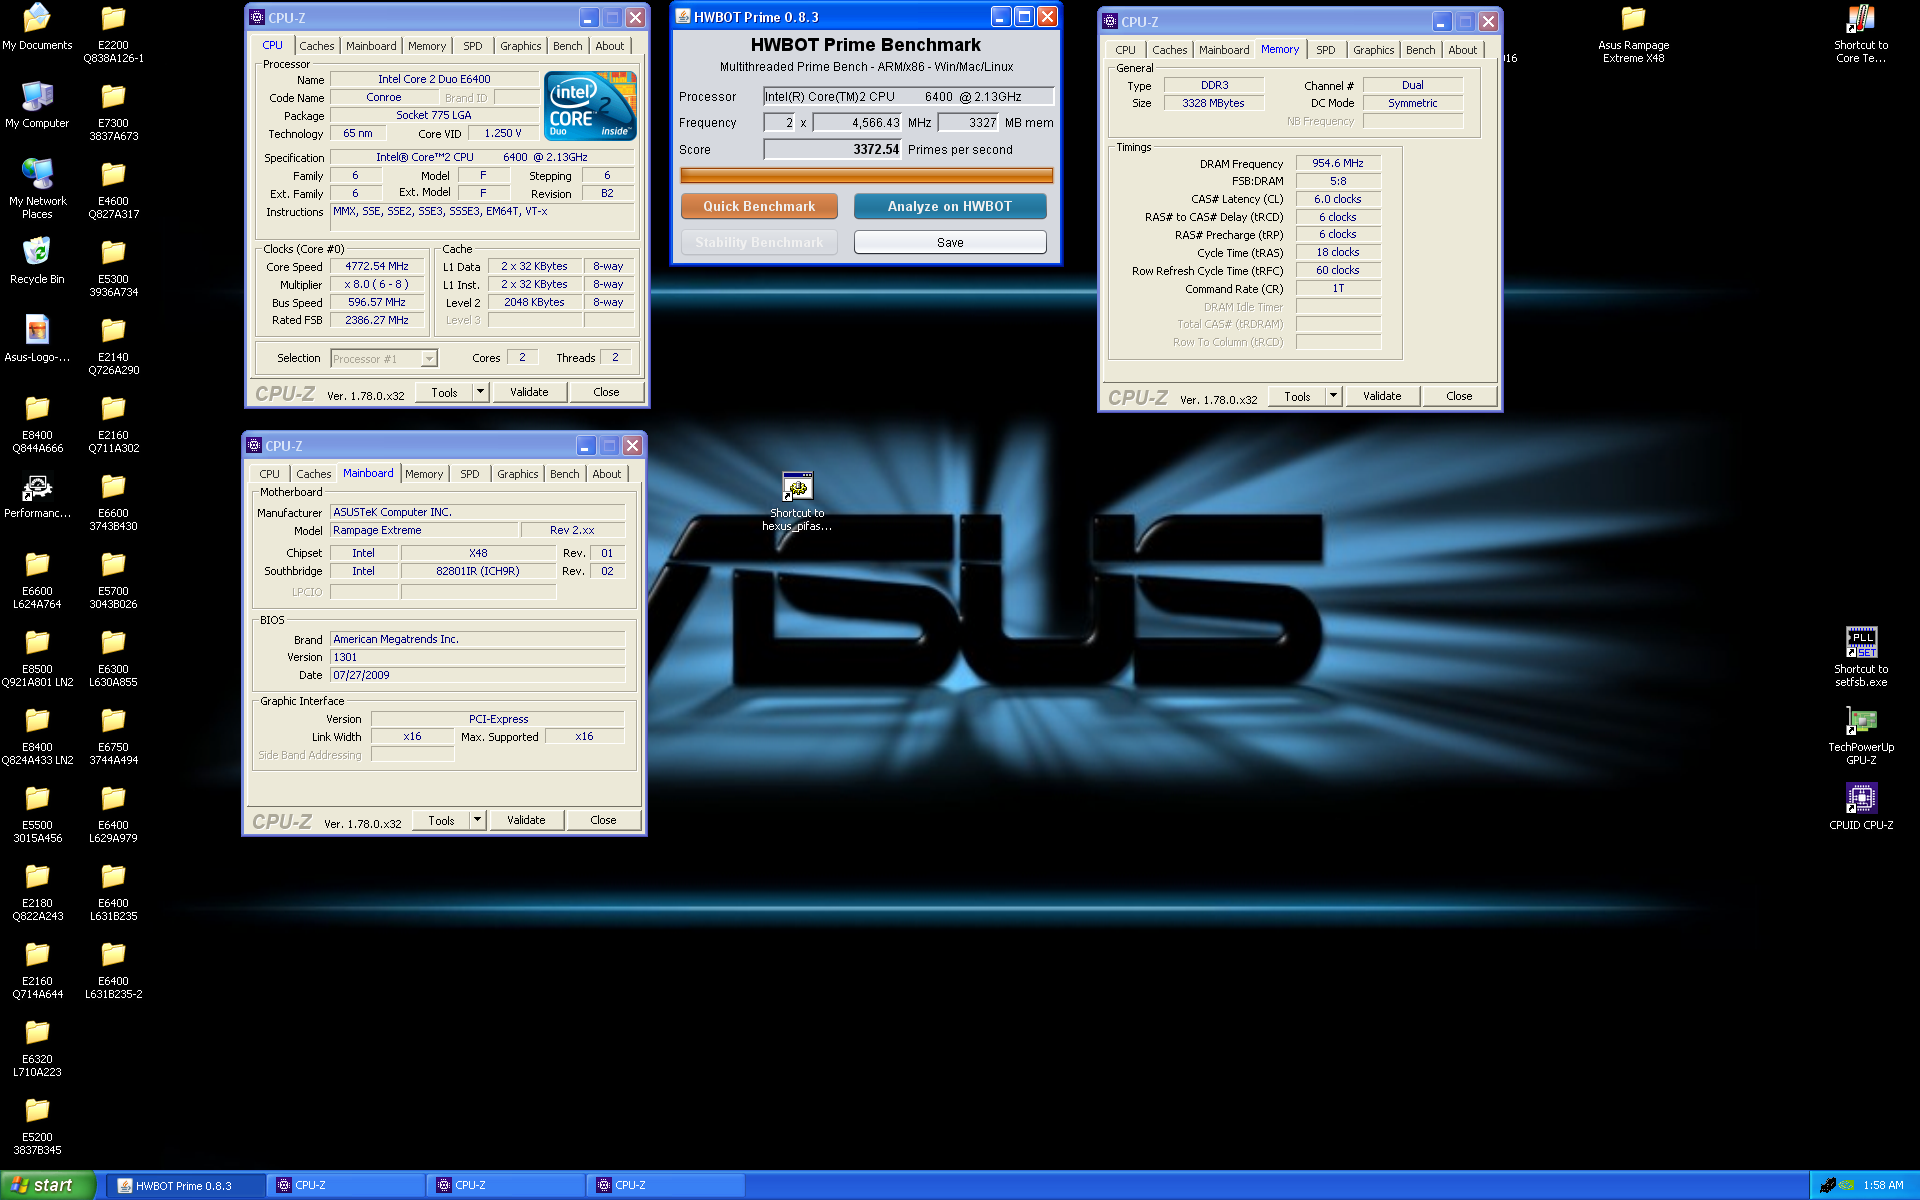Click the system tray clock 1:58 AM
Screen dimensions: 1920x1200
1883,1186
